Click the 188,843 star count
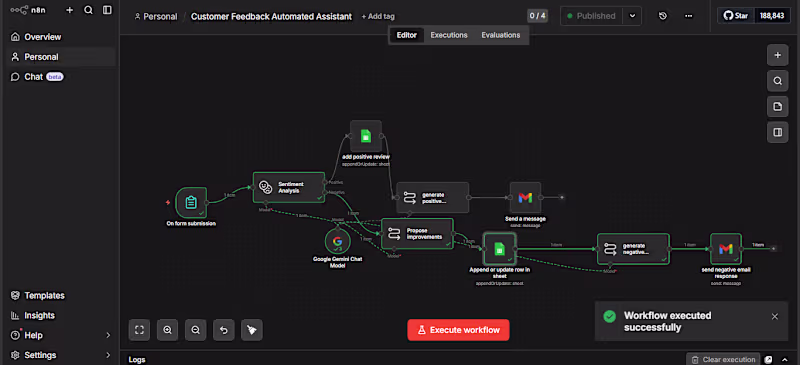Image resolution: width=800 pixels, height=365 pixels. (772, 16)
